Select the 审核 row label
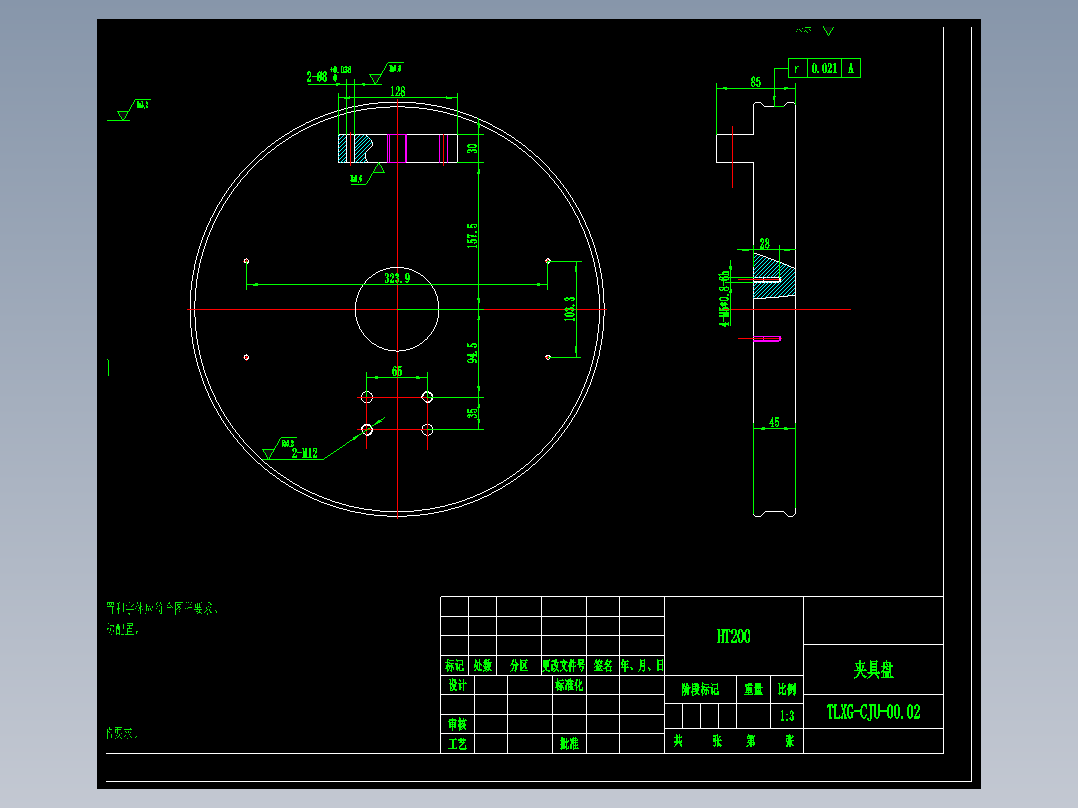1078x808 pixels. [x=457, y=724]
